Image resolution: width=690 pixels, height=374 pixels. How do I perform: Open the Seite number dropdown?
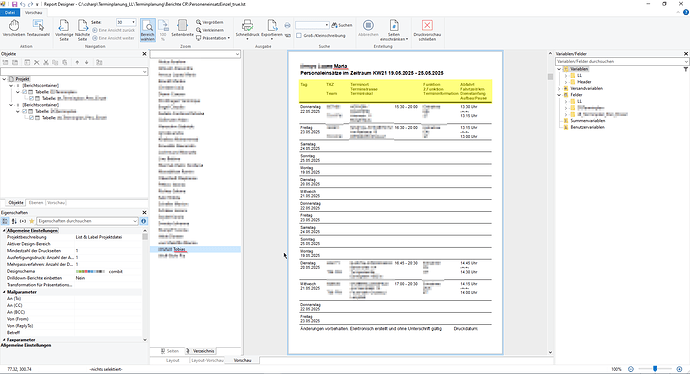133,22
